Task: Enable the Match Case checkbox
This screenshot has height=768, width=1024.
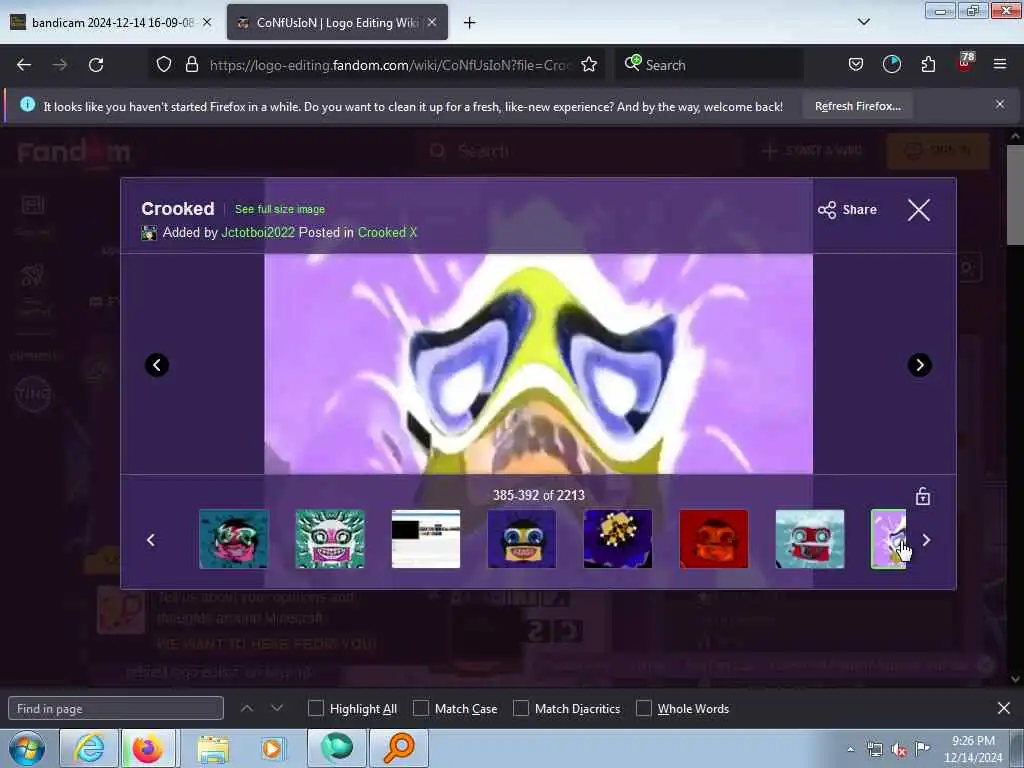Action: pyautogui.click(x=421, y=708)
